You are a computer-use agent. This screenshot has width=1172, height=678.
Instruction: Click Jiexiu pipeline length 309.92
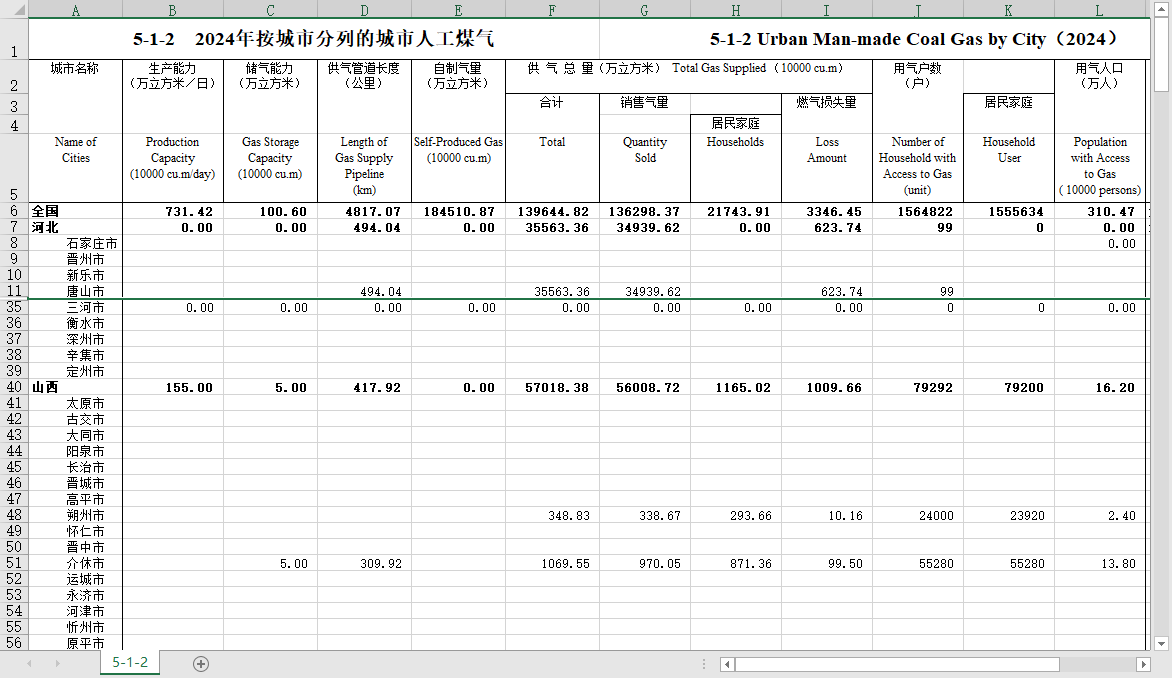[364, 563]
